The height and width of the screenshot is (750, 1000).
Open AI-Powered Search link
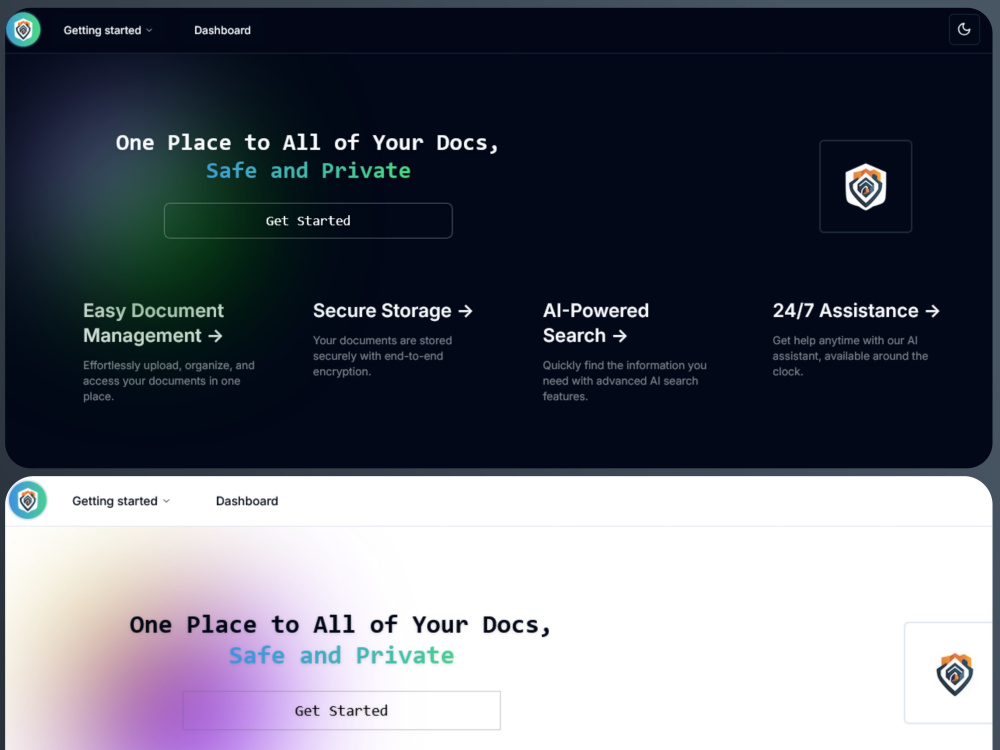tap(596, 323)
